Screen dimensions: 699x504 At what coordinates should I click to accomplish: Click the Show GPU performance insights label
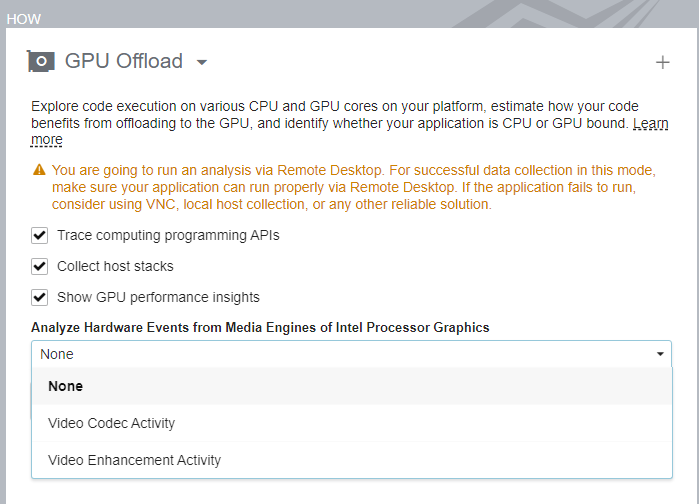158,297
